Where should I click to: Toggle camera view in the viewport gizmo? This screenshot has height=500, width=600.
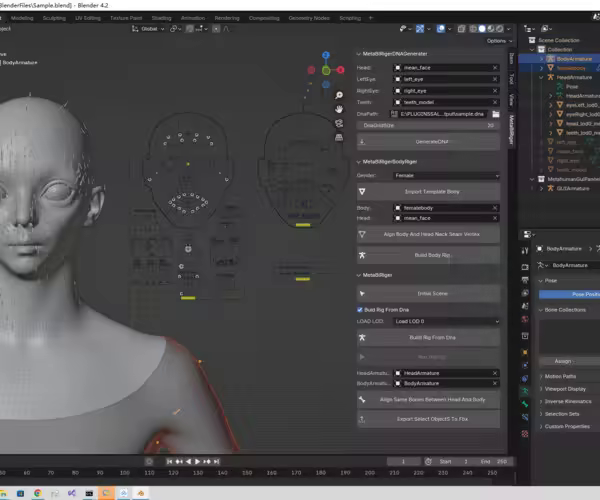point(339,122)
